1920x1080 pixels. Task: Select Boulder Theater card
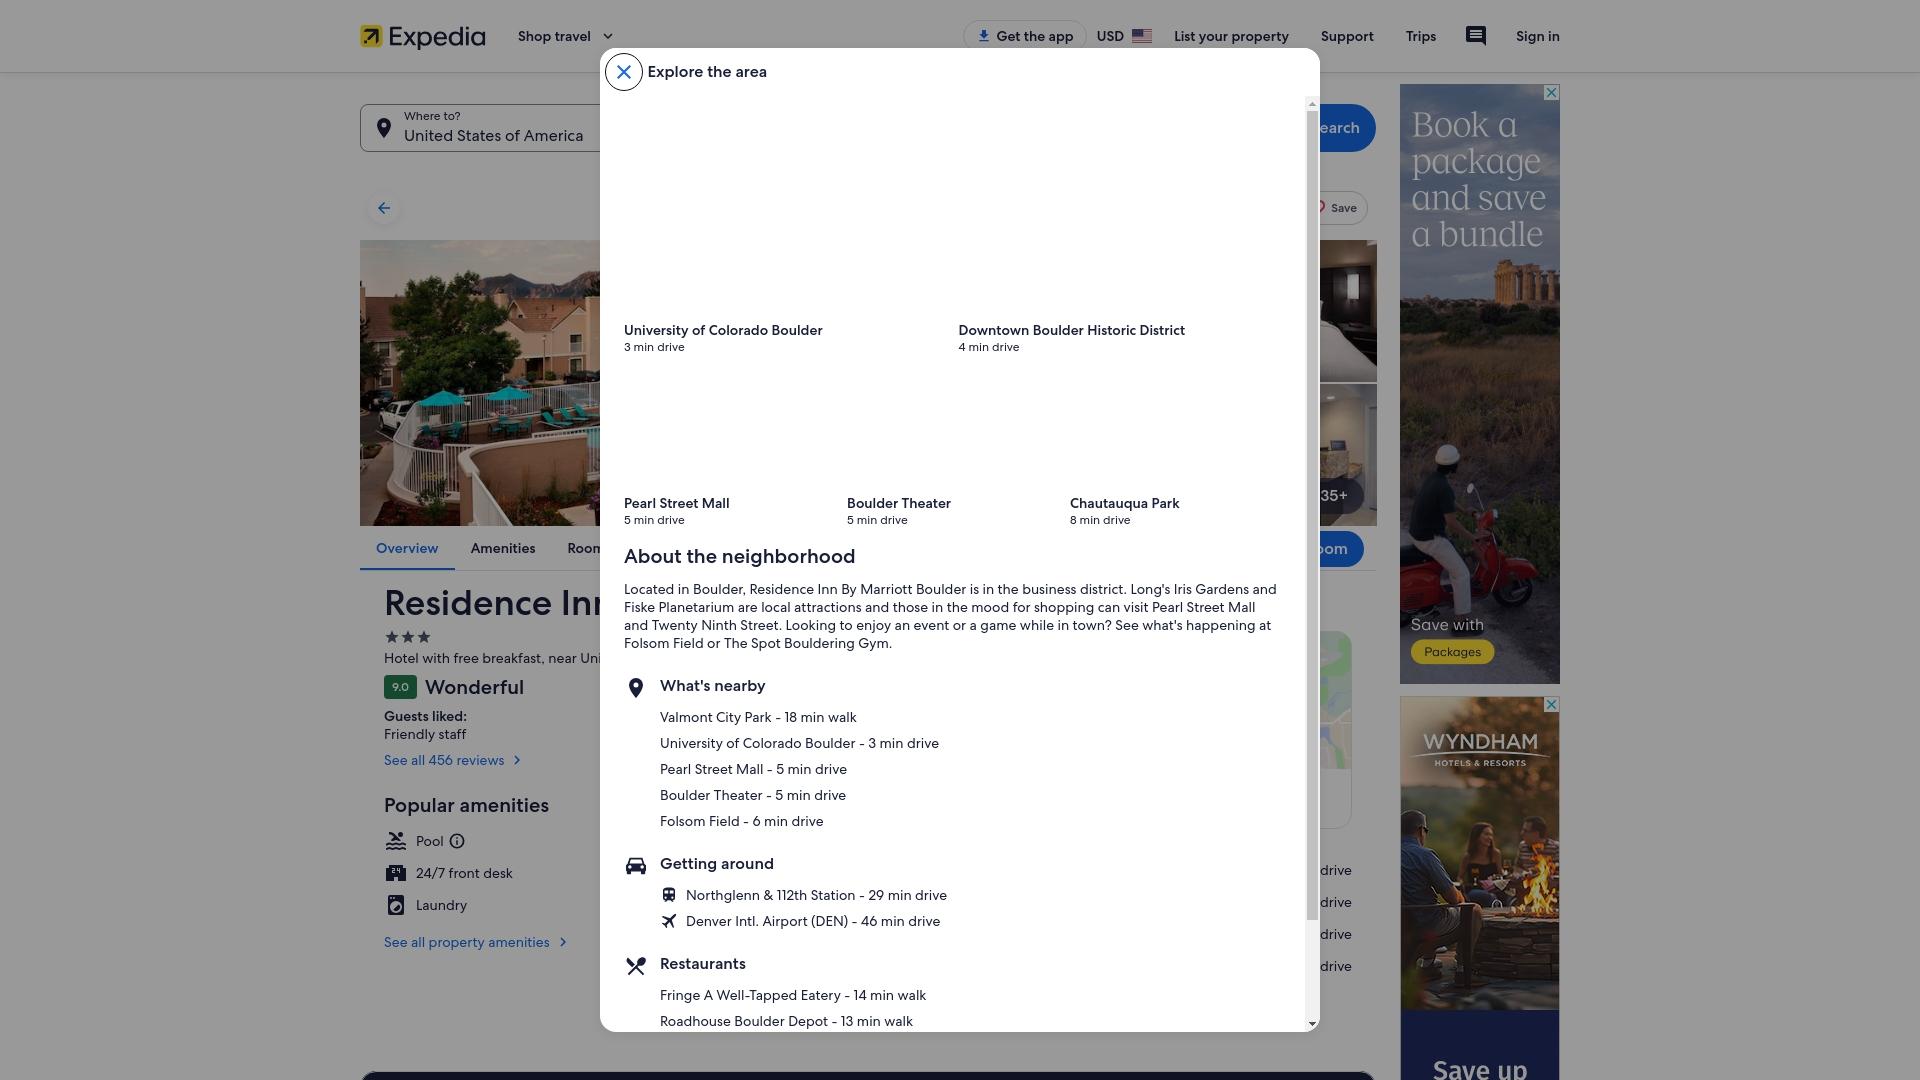[x=952, y=448]
